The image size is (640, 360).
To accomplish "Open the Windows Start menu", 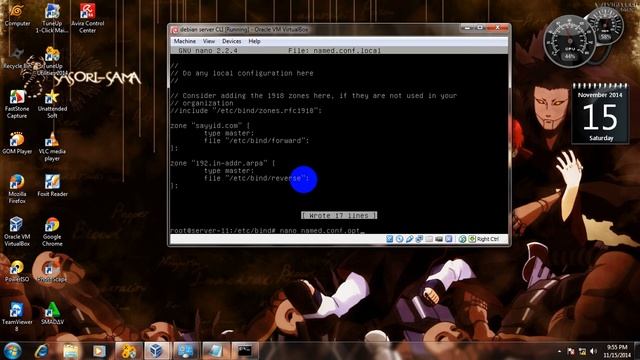I will (x=12, y=351).
